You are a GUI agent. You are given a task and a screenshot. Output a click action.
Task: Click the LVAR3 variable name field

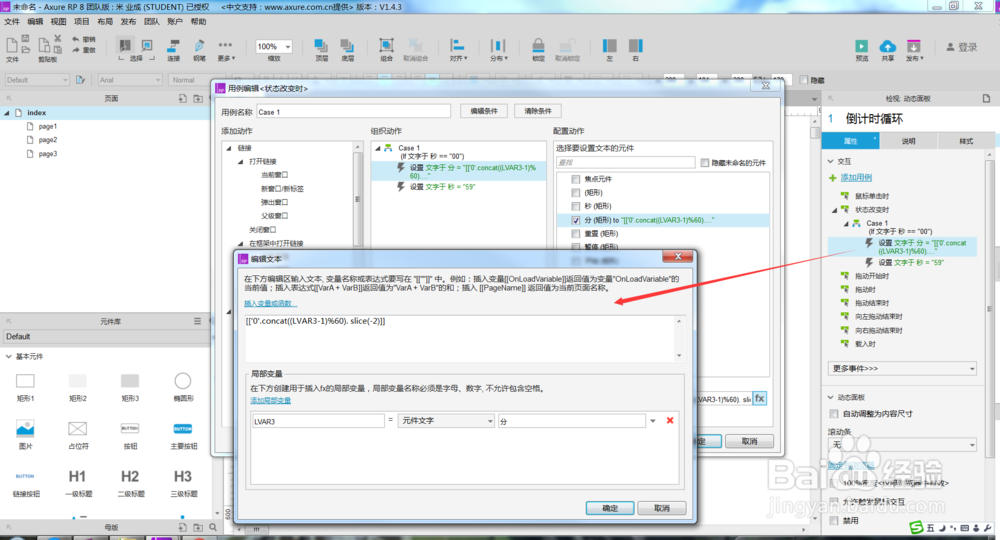click(x=318, y=421)
